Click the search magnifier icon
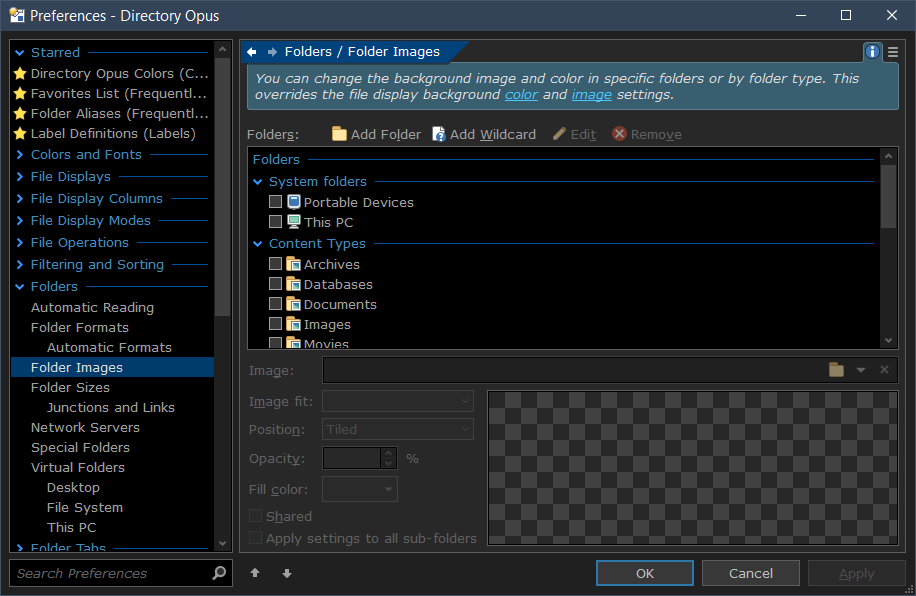The image size is (916, 596). [x=220, y=573]
